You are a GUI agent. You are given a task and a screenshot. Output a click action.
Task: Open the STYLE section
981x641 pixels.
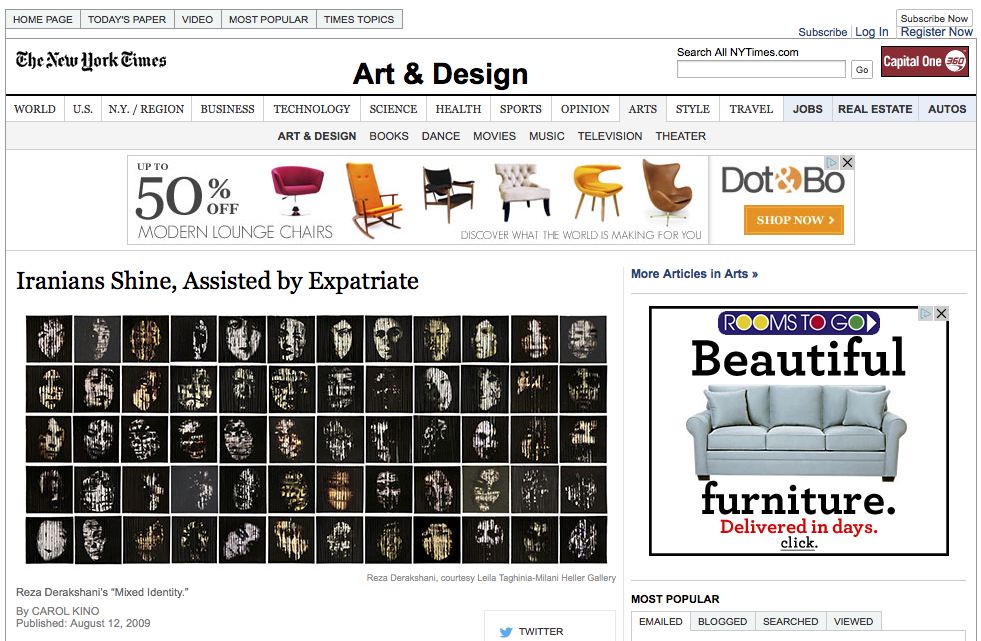693,109
